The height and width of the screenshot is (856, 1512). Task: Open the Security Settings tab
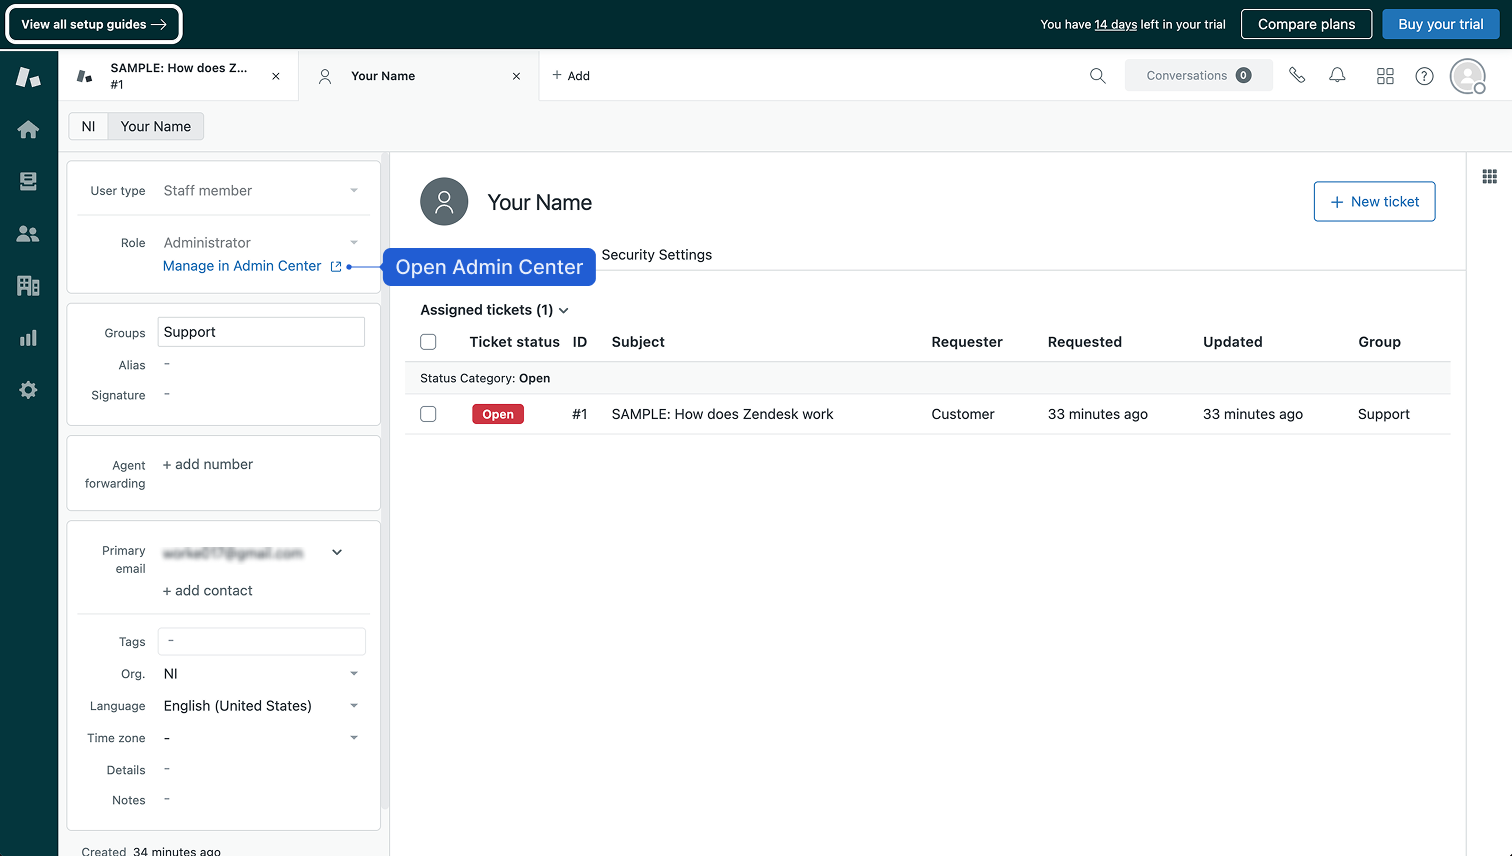[657, 255]
